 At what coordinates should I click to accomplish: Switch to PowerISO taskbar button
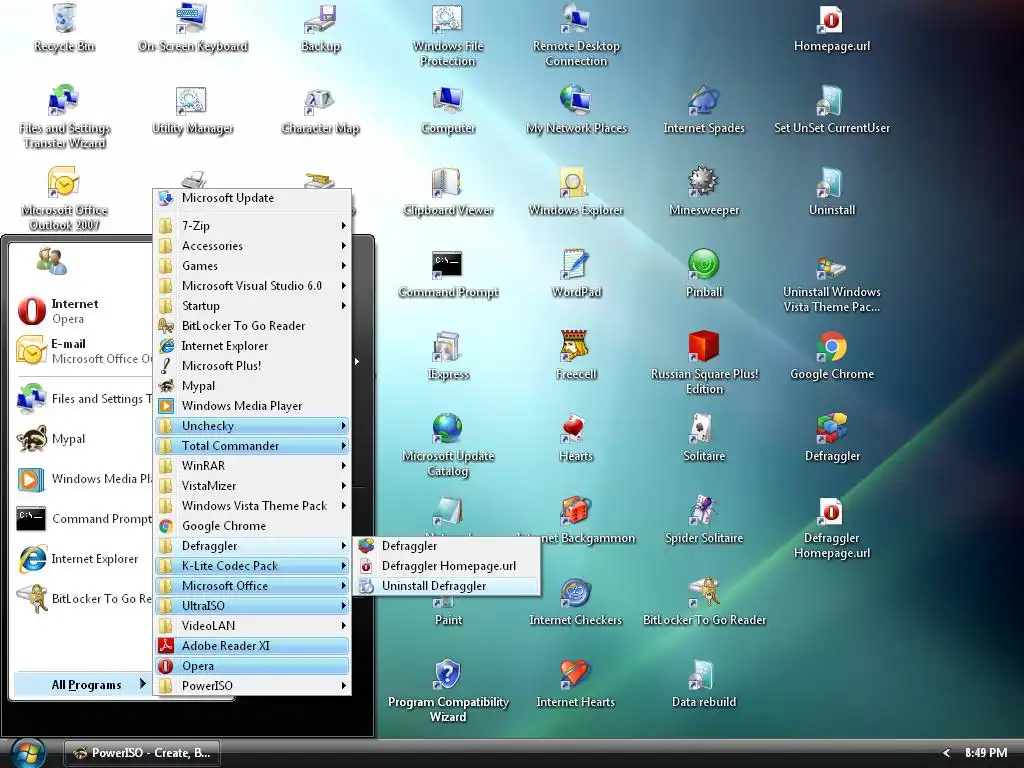(x=142, y=753)
